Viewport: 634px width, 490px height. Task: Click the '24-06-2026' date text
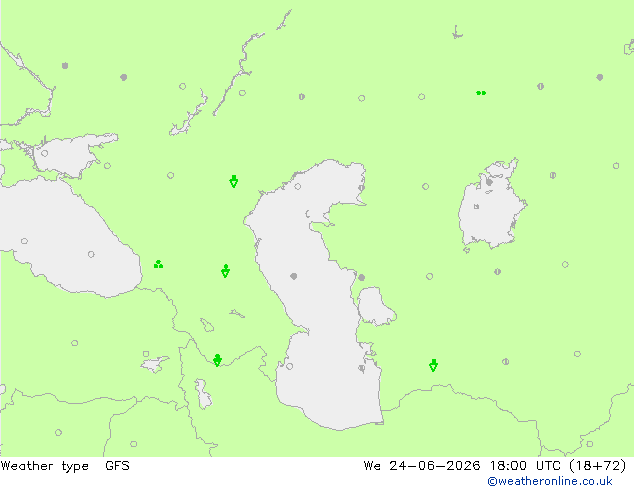[435, 466]
